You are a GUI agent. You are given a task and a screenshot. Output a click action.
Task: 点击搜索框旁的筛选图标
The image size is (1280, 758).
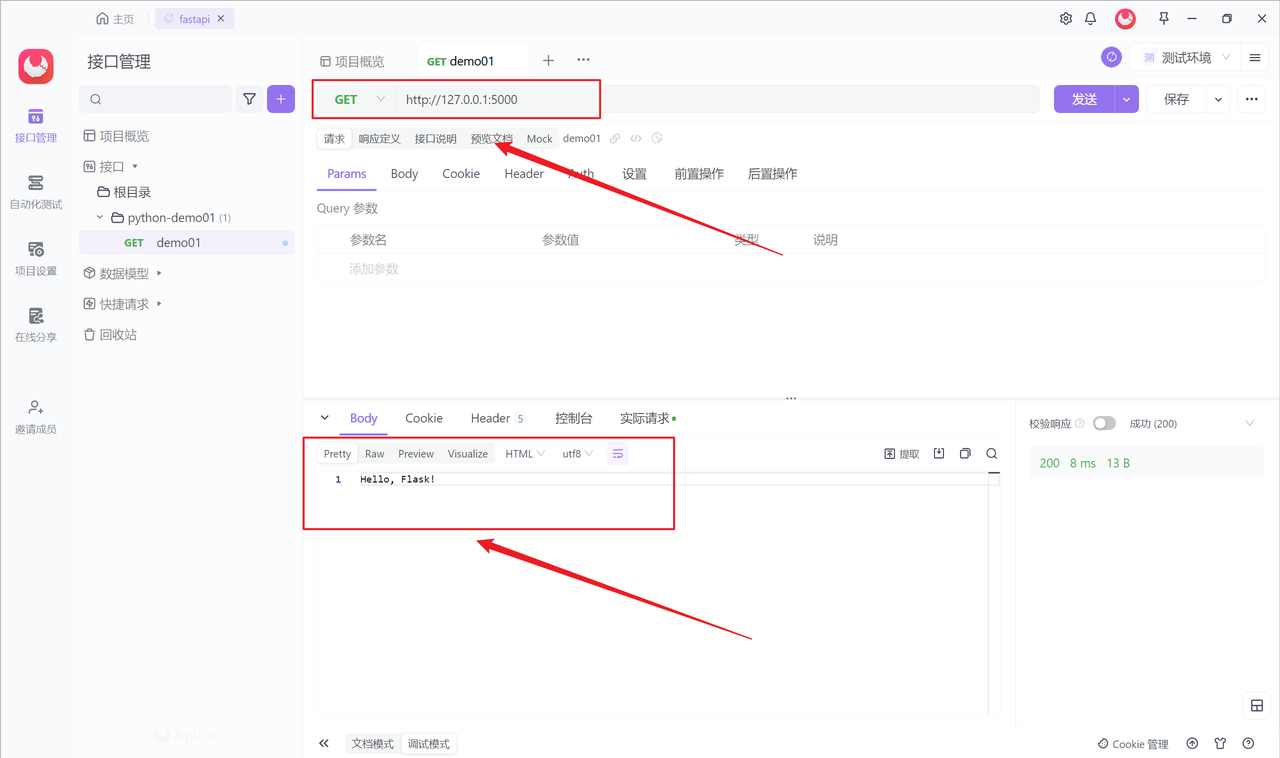coord(249,99)
